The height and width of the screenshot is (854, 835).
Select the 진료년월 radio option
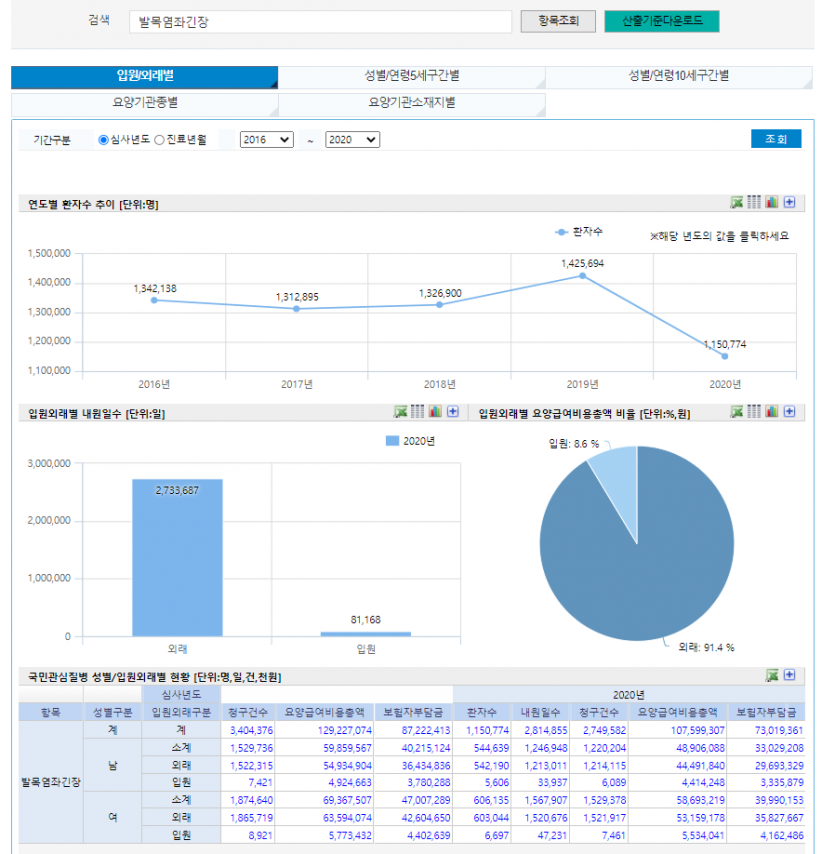tap(159, 141)
